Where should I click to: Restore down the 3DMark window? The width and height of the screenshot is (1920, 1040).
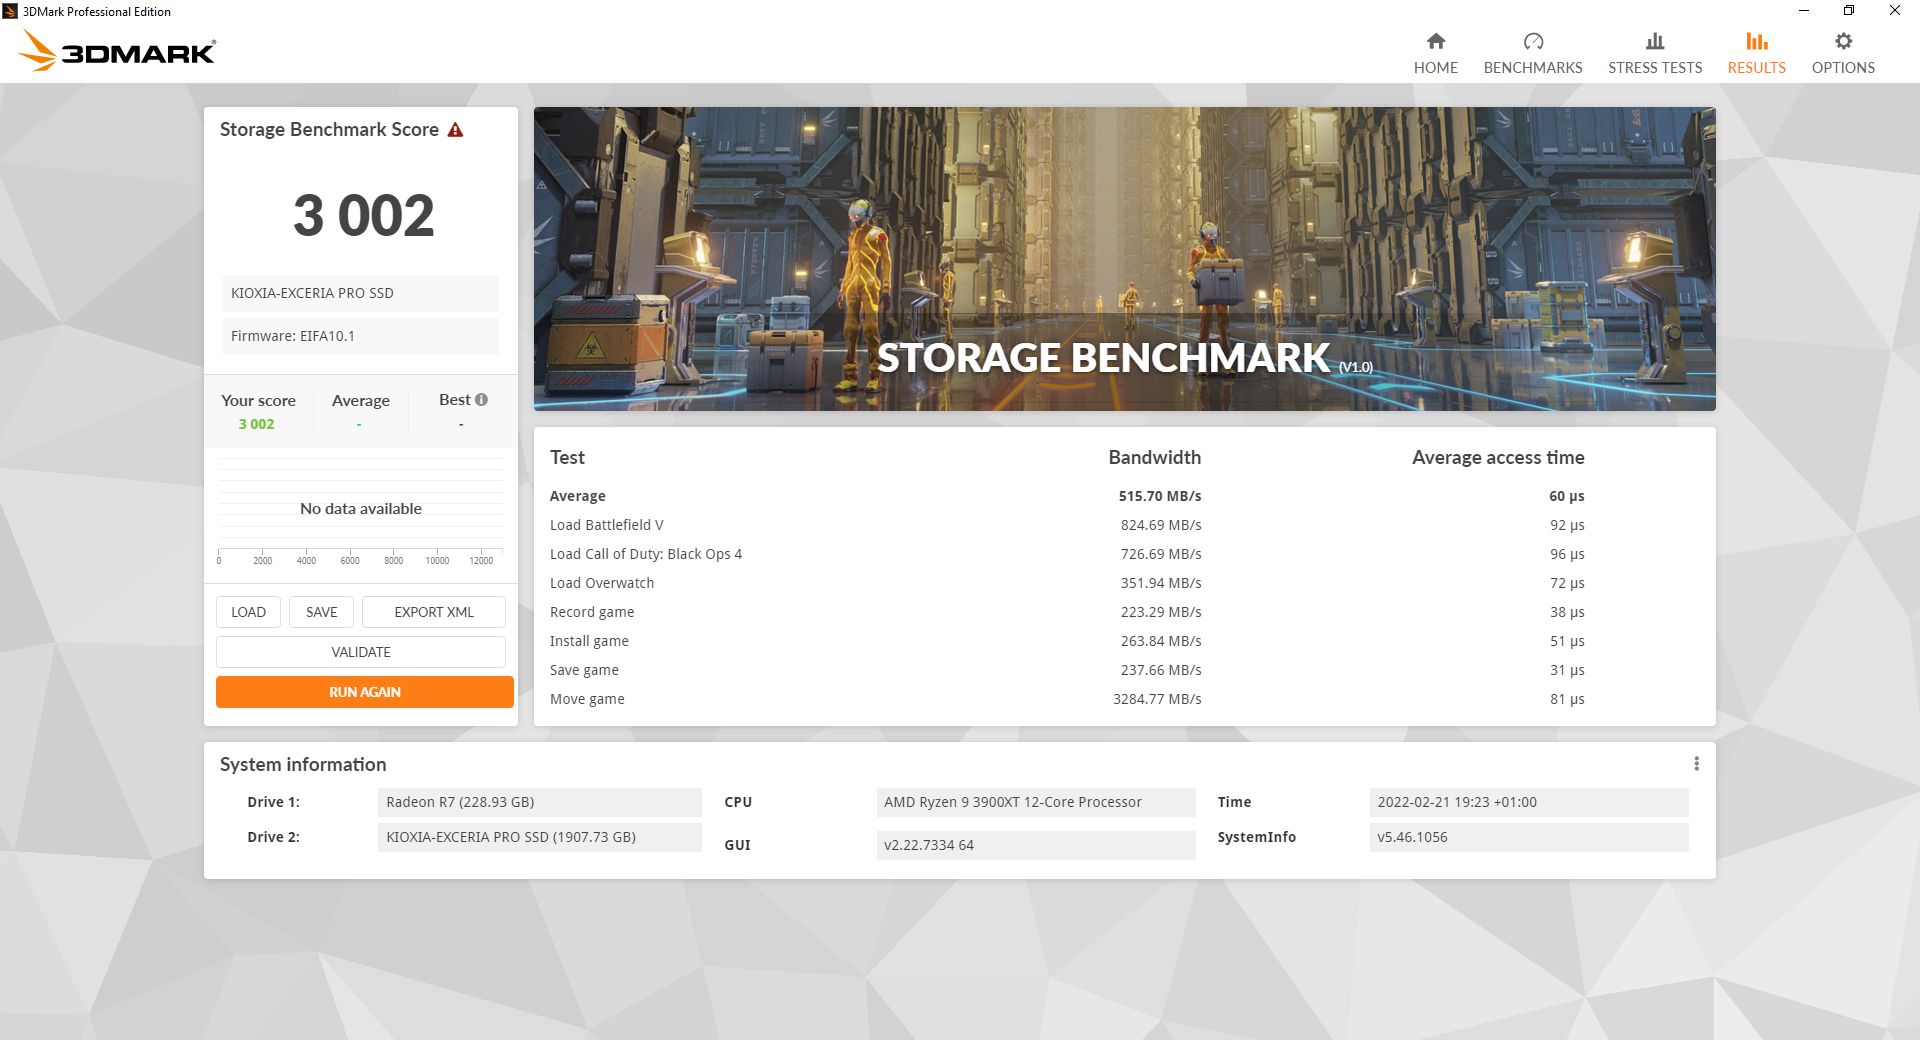click(1848, 11)
